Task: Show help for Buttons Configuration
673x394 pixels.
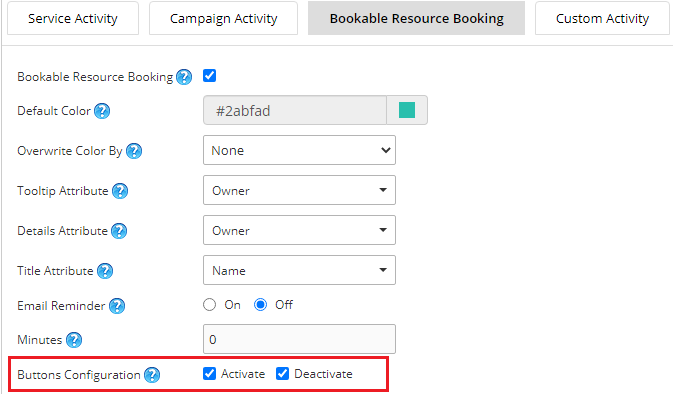Action: pos(152,375)
